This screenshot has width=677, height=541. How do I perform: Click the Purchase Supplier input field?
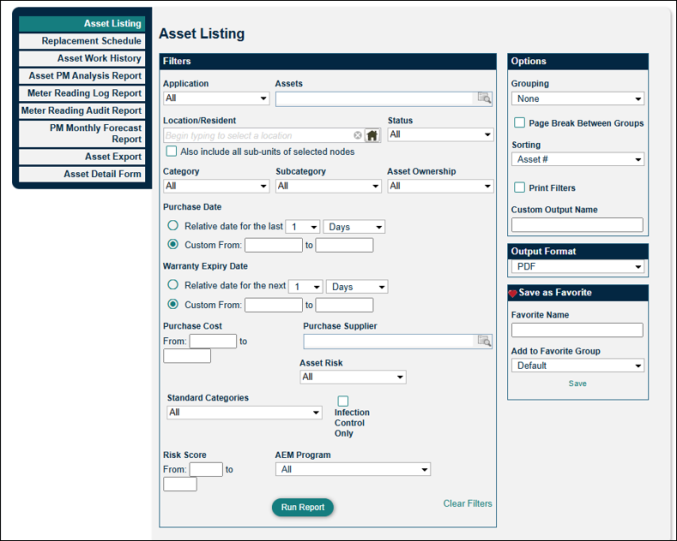[390, 342]
